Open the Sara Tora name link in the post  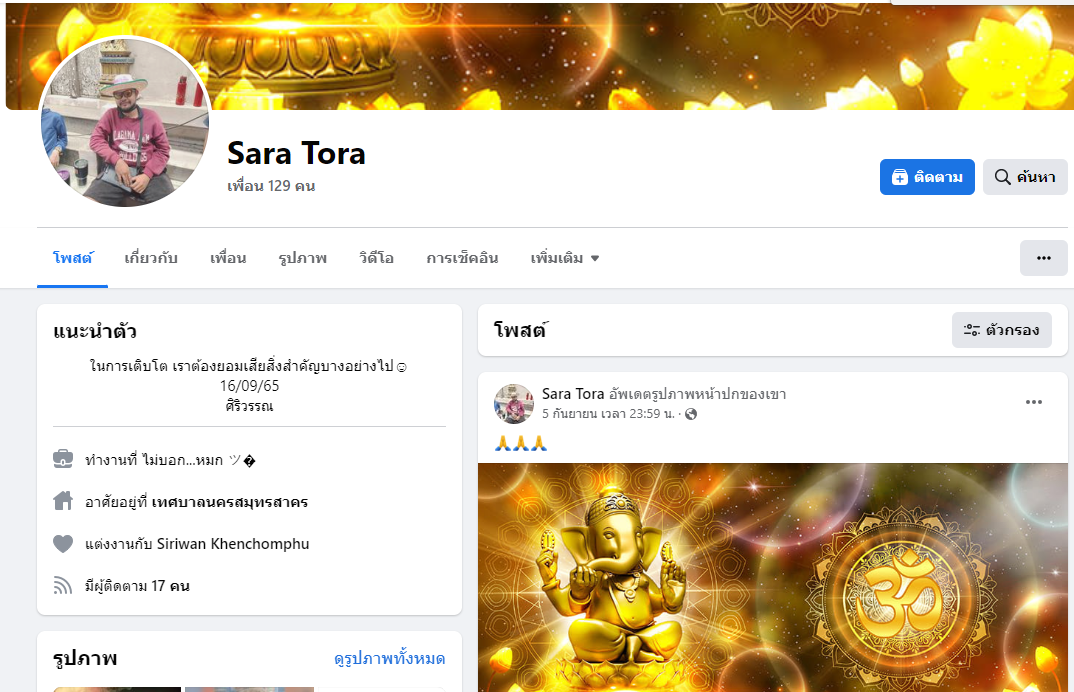[x=573, y=394]
